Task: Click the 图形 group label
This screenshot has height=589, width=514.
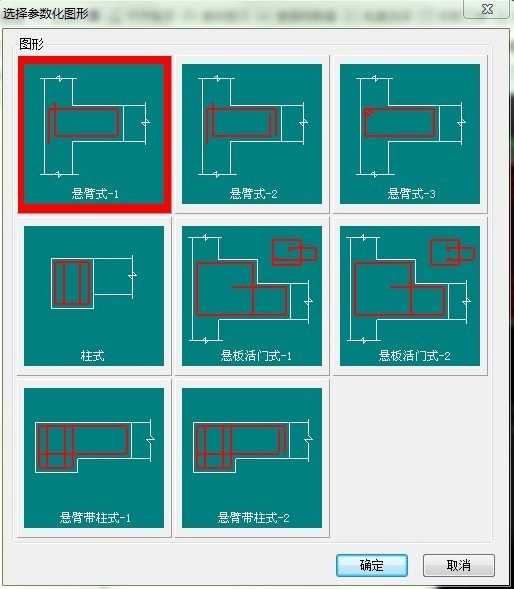Action: pyautogui.click(x=31, y=44)
